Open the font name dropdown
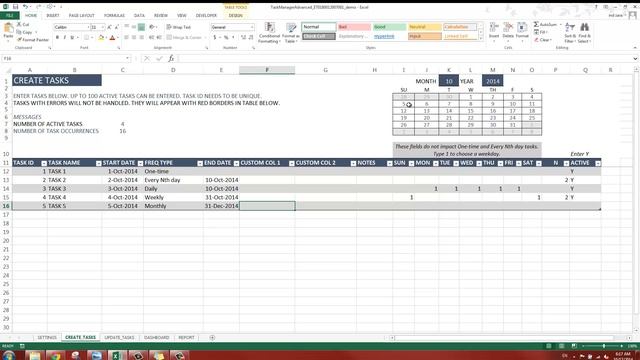Screen dimensions: 640x360 click(88, 27)
